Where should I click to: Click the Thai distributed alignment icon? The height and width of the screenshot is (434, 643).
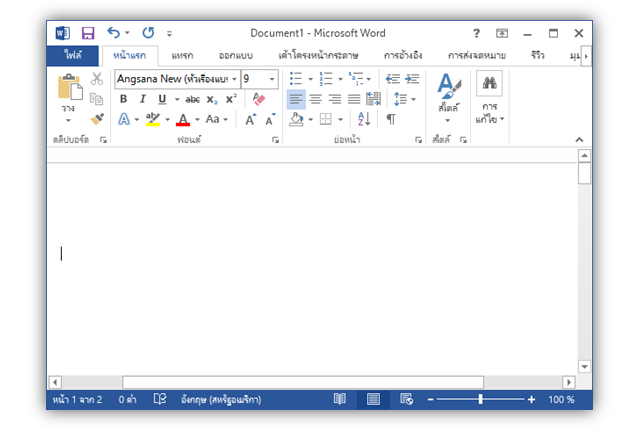pos(374,99)
